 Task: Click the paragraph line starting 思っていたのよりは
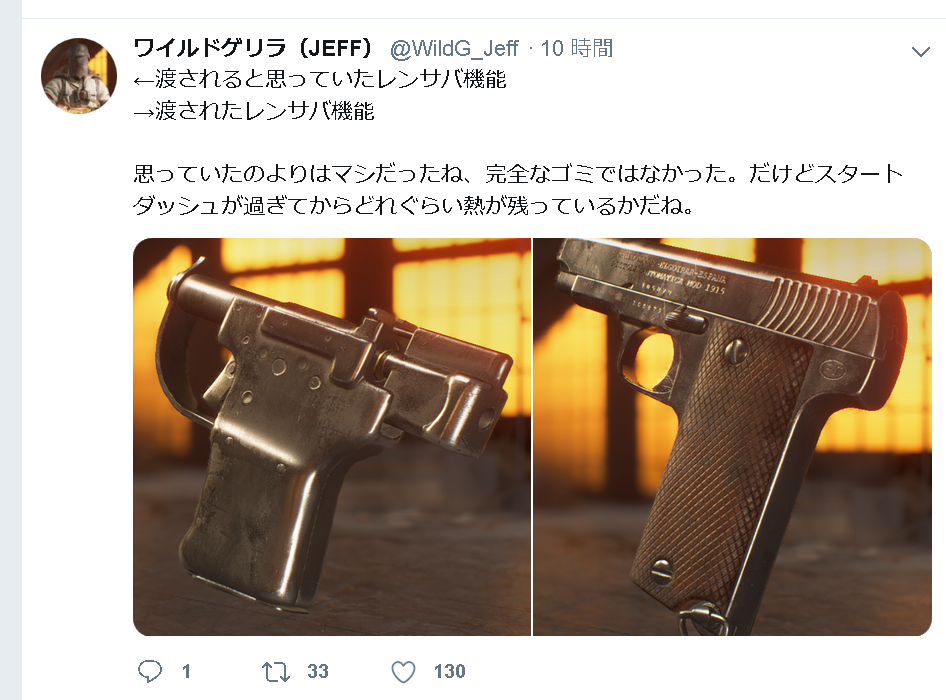518,174
